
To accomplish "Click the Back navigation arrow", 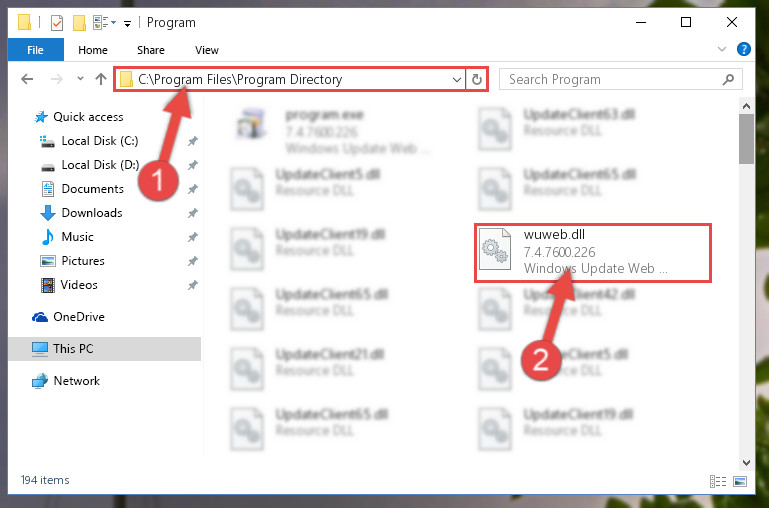I will [x=27, y=79].
